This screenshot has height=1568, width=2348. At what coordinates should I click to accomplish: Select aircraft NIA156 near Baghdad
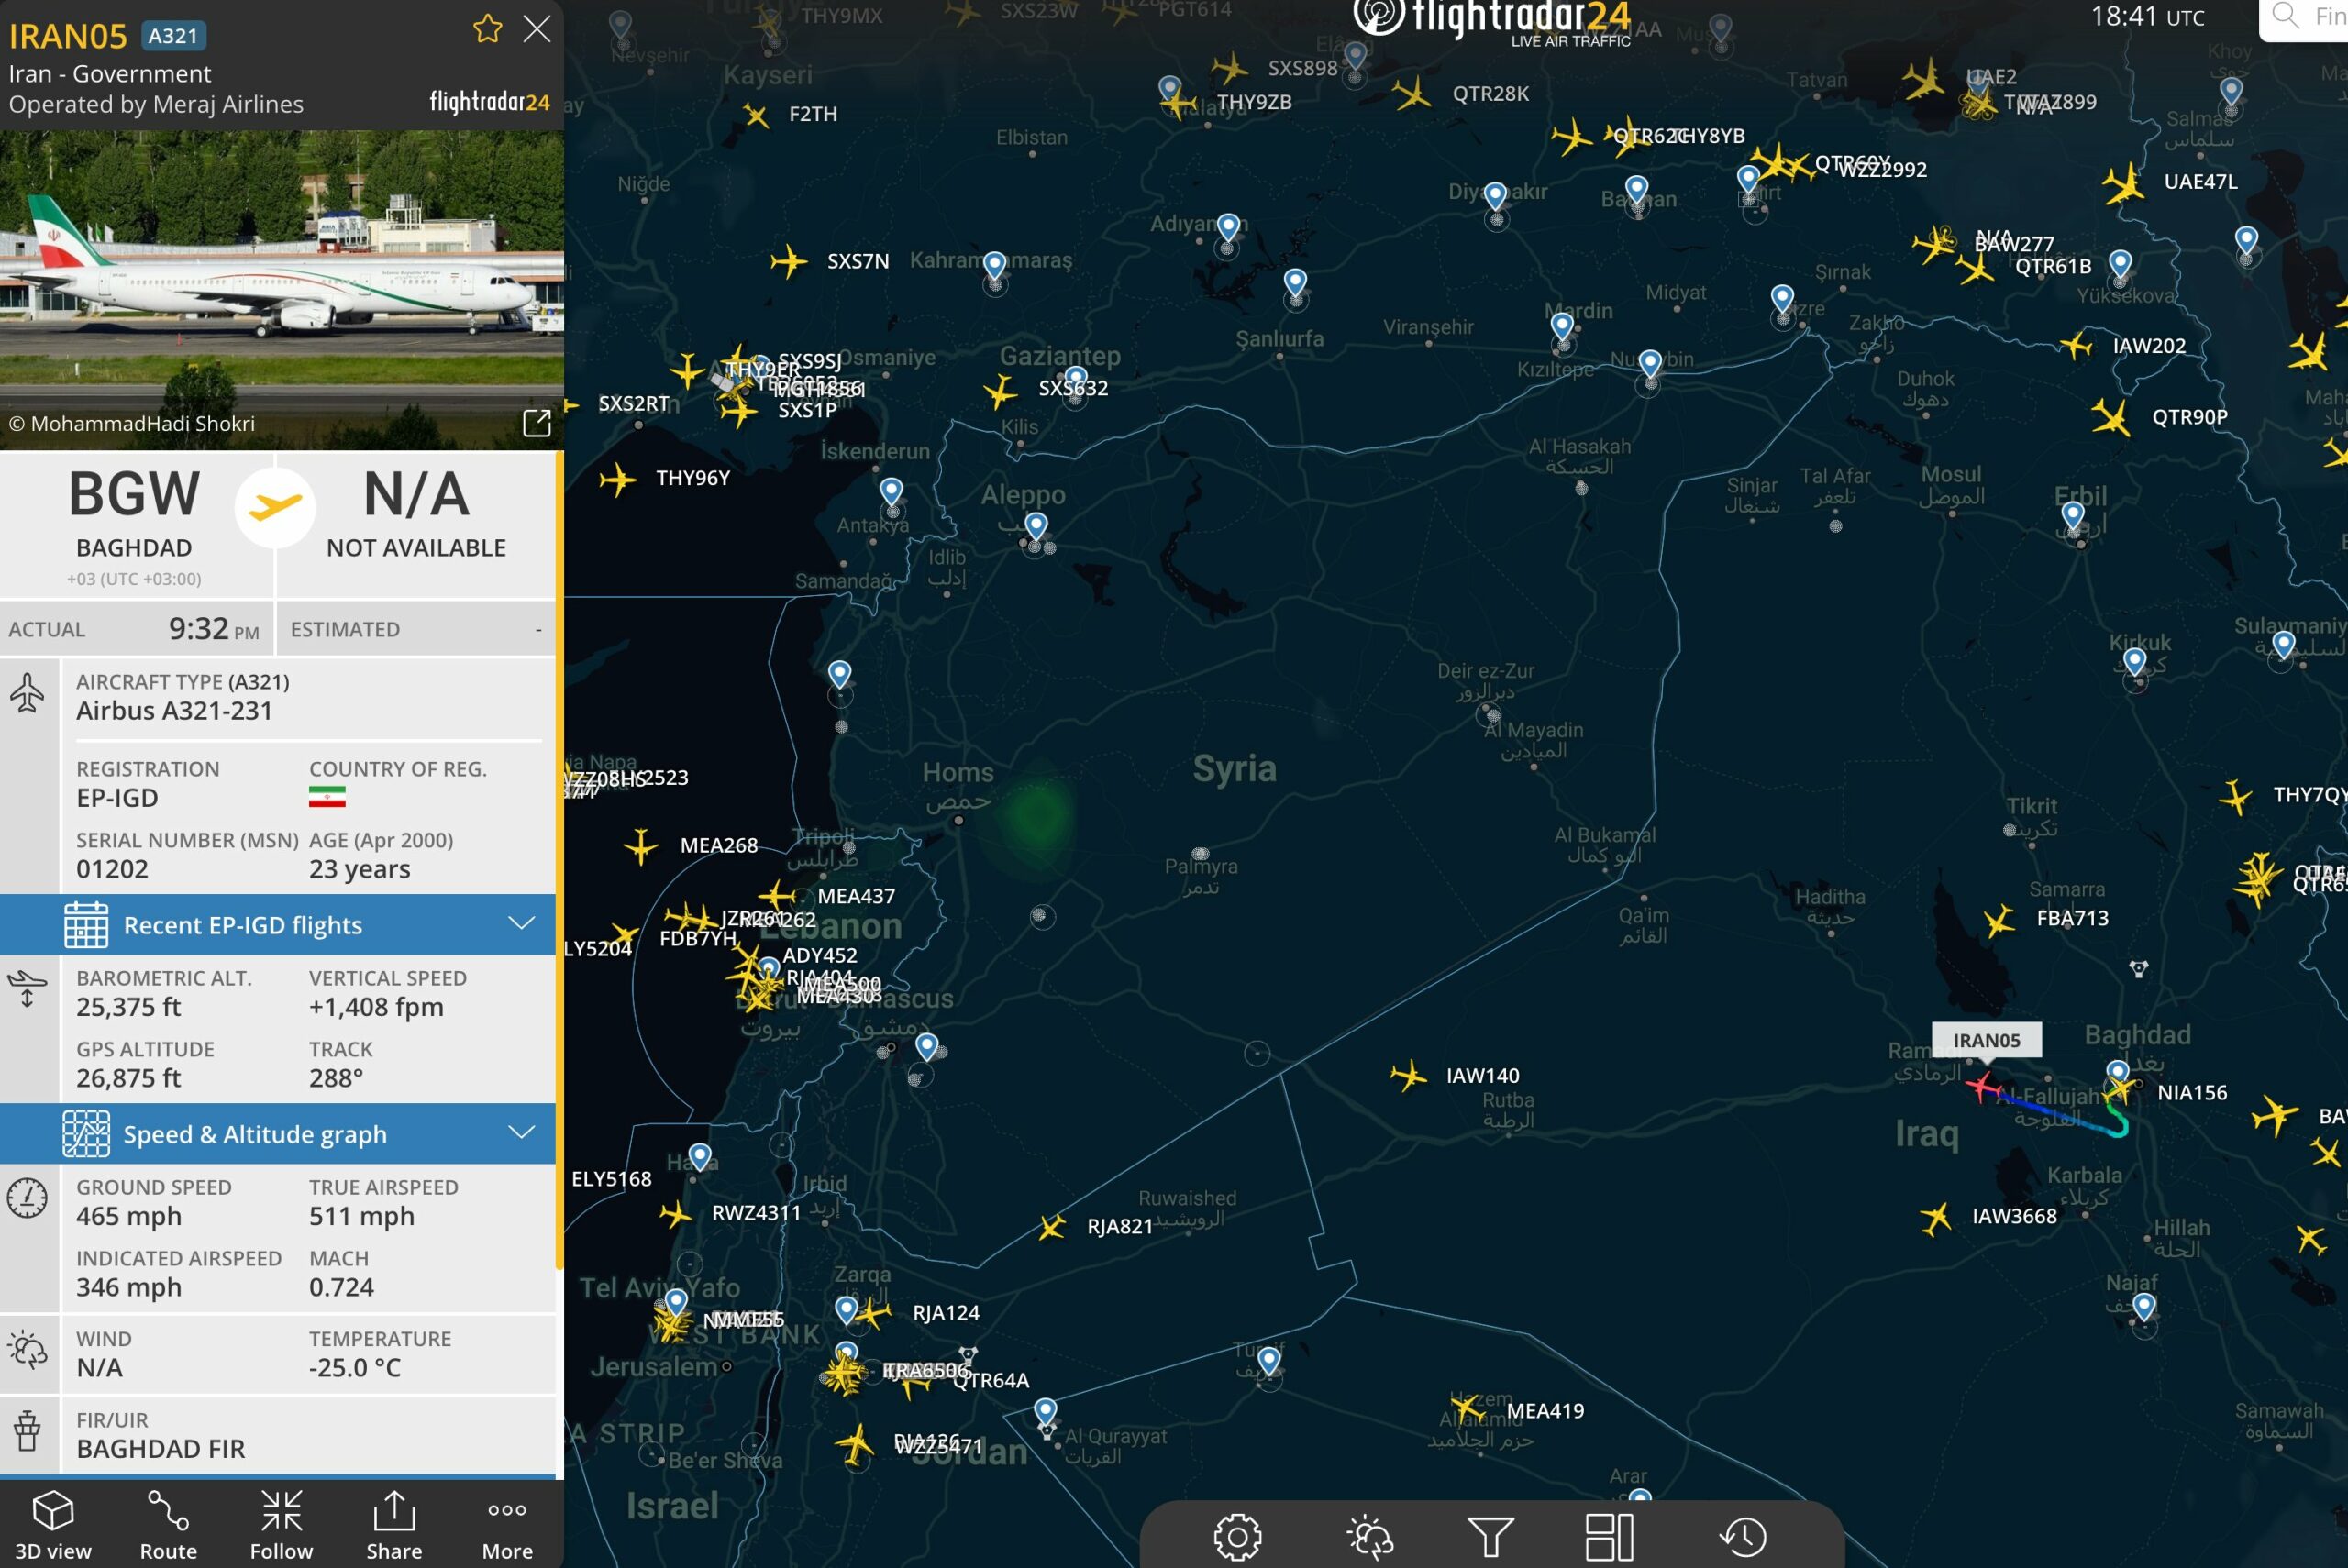[2118, 1090]
